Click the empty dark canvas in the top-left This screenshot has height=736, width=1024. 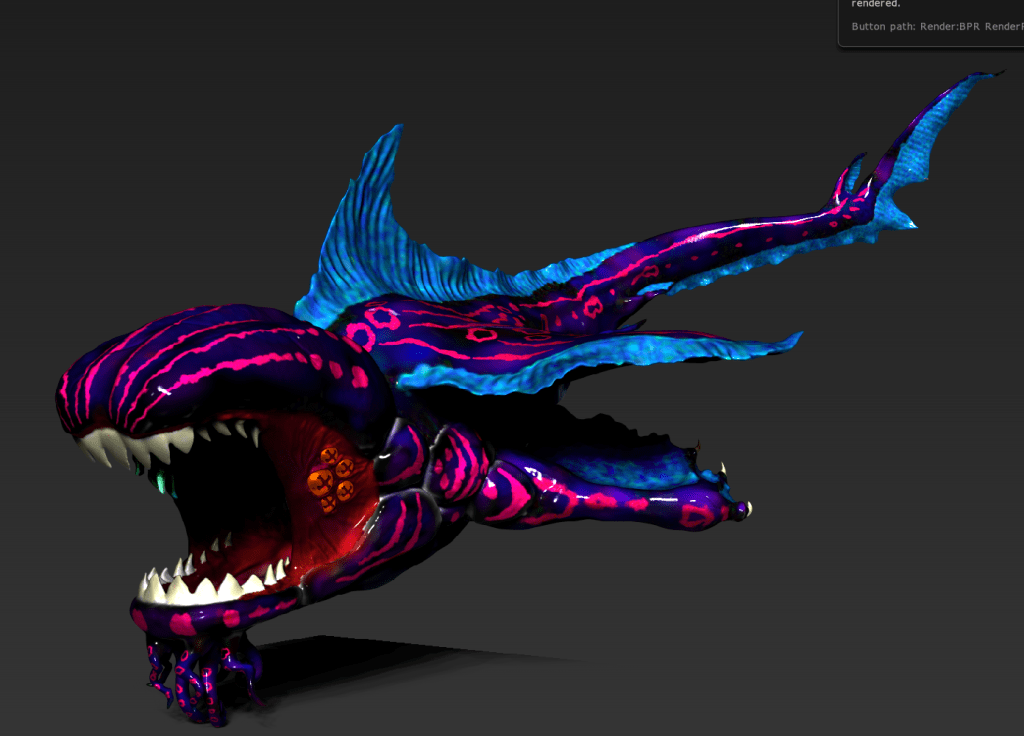pyautogui.click(x=150, y=120)
